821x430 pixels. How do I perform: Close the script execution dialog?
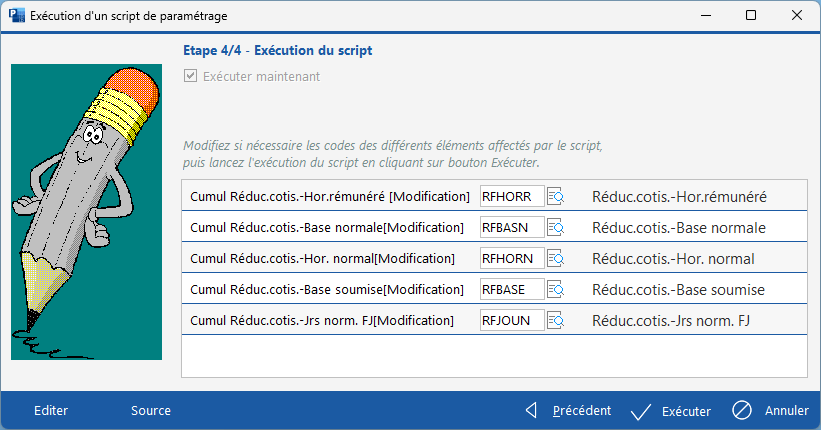[x=796, y=15]
